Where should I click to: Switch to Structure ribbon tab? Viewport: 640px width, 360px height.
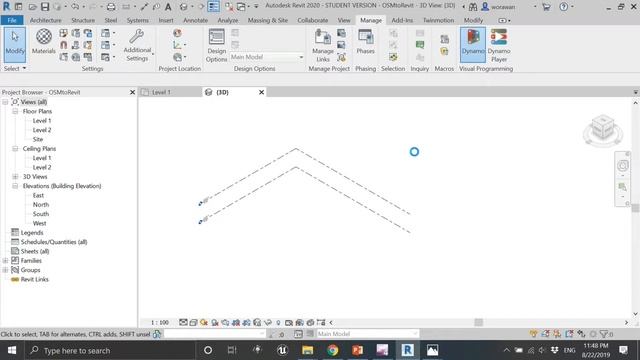83,20
